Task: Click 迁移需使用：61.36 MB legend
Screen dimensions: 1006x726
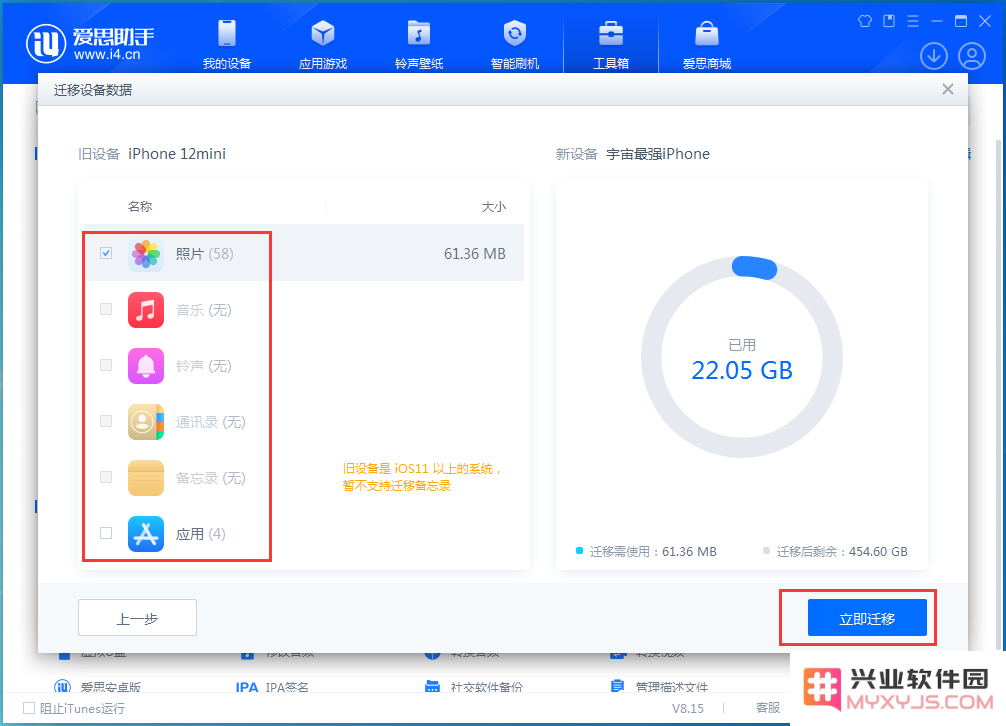Action: point(646,552)
